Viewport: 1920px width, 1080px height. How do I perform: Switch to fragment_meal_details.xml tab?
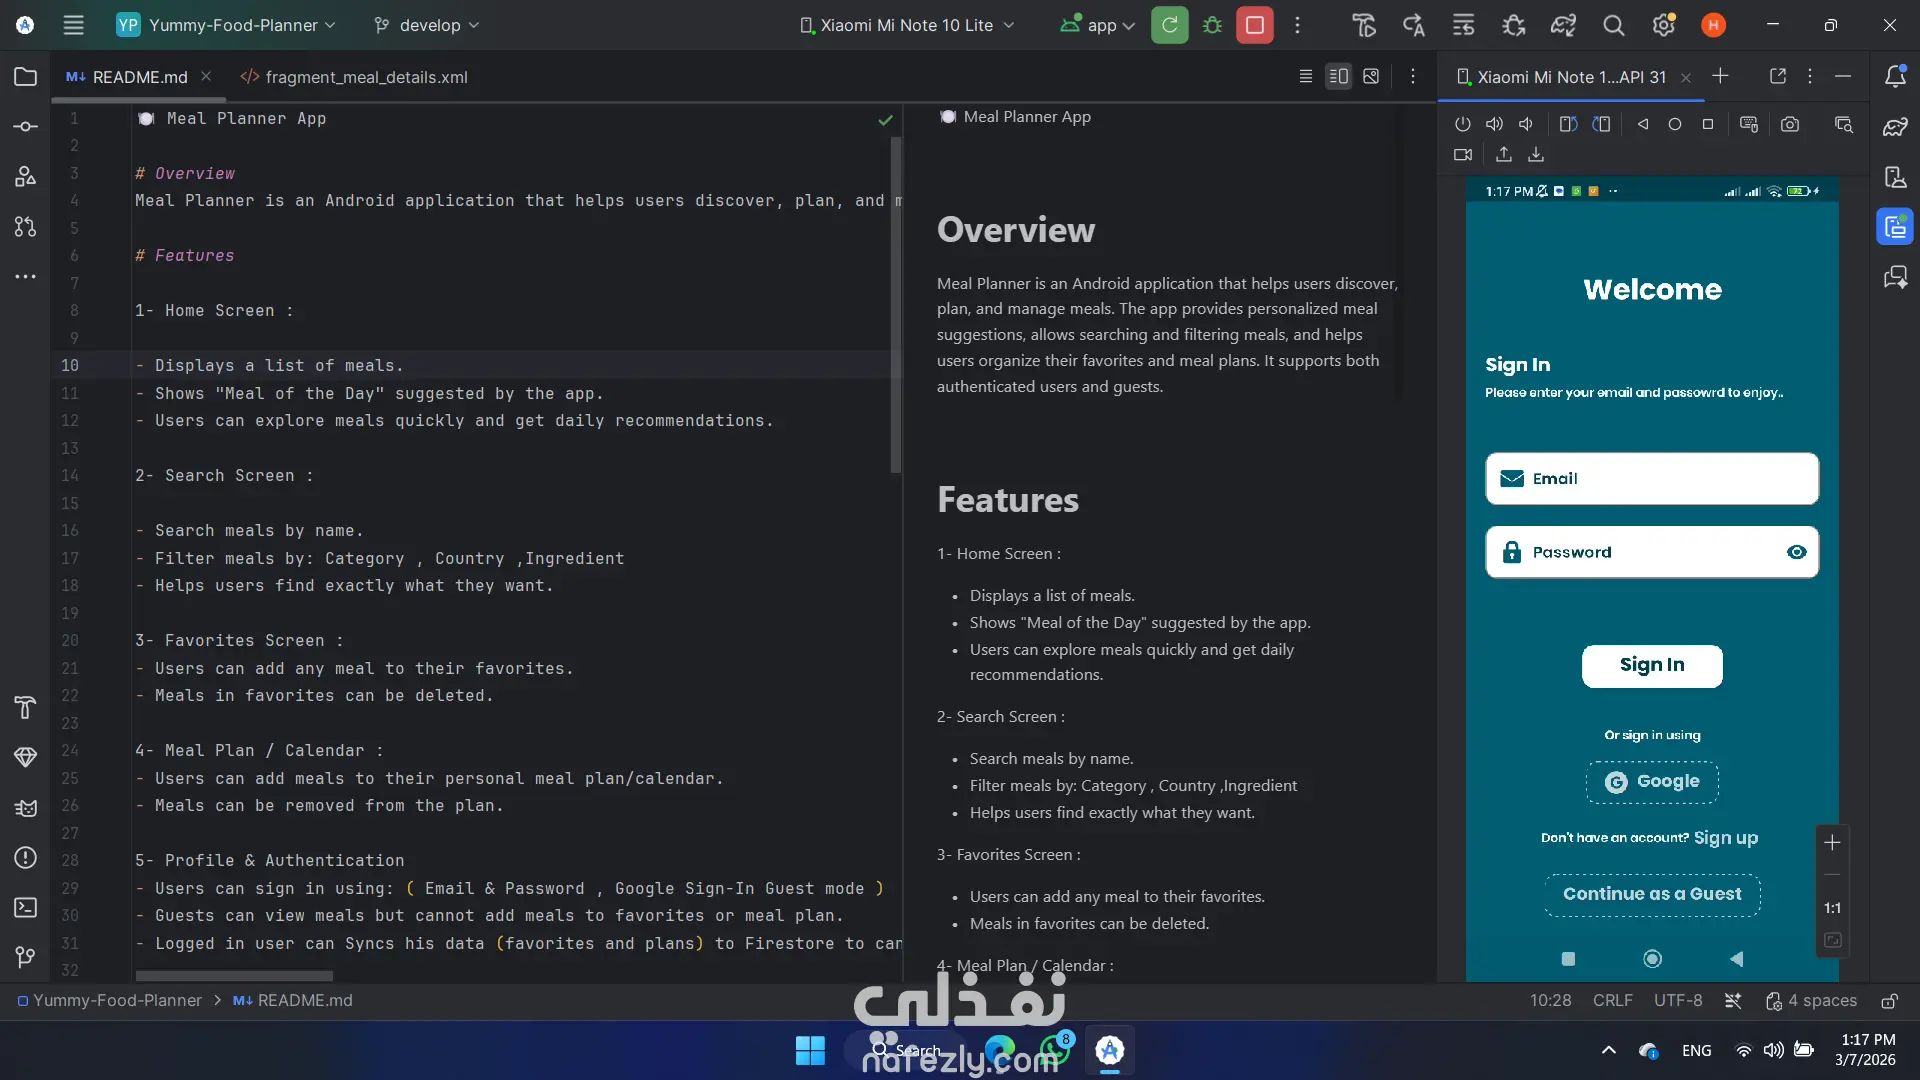[x=355, y=77]
